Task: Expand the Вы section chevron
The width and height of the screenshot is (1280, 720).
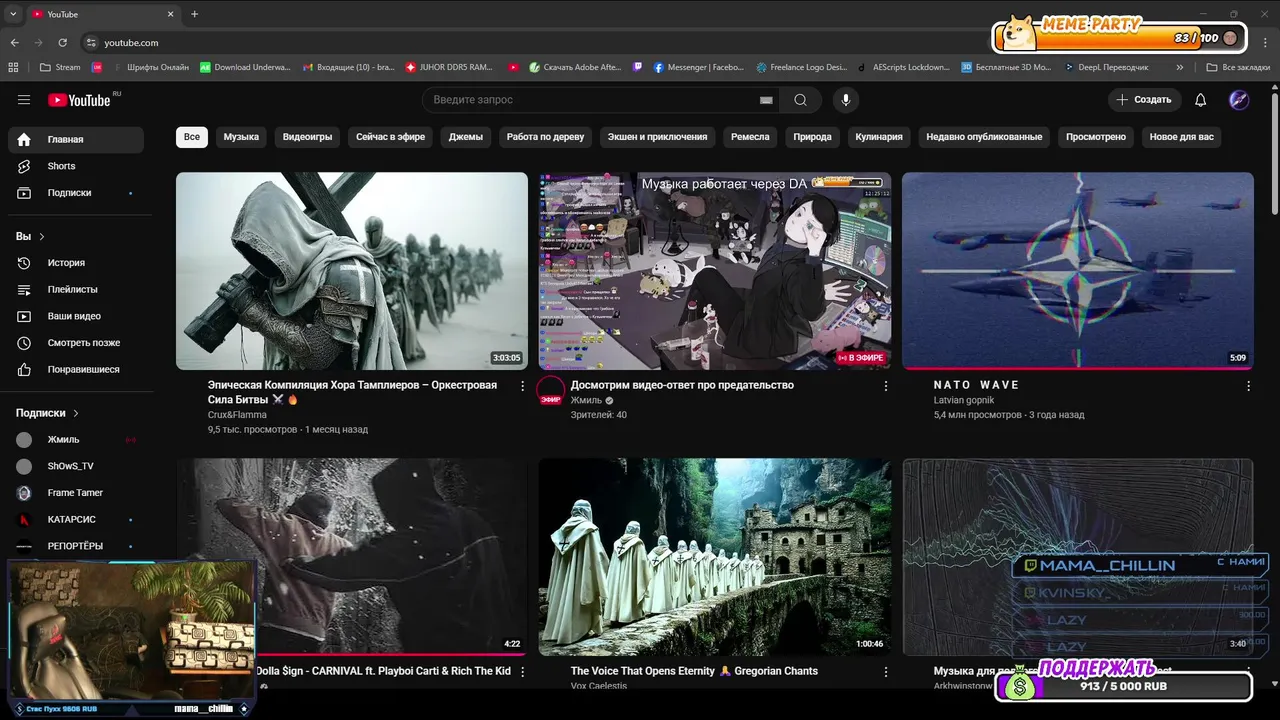Action: coord(42,237)
